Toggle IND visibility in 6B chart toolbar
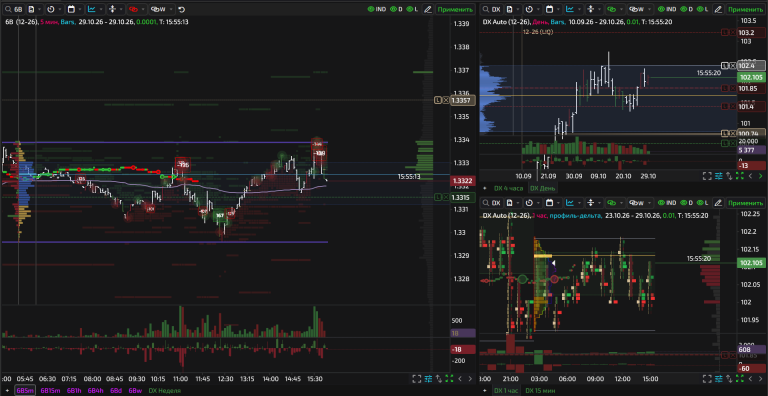This screenshot has height=396, width=768. [x=377, y=9]
